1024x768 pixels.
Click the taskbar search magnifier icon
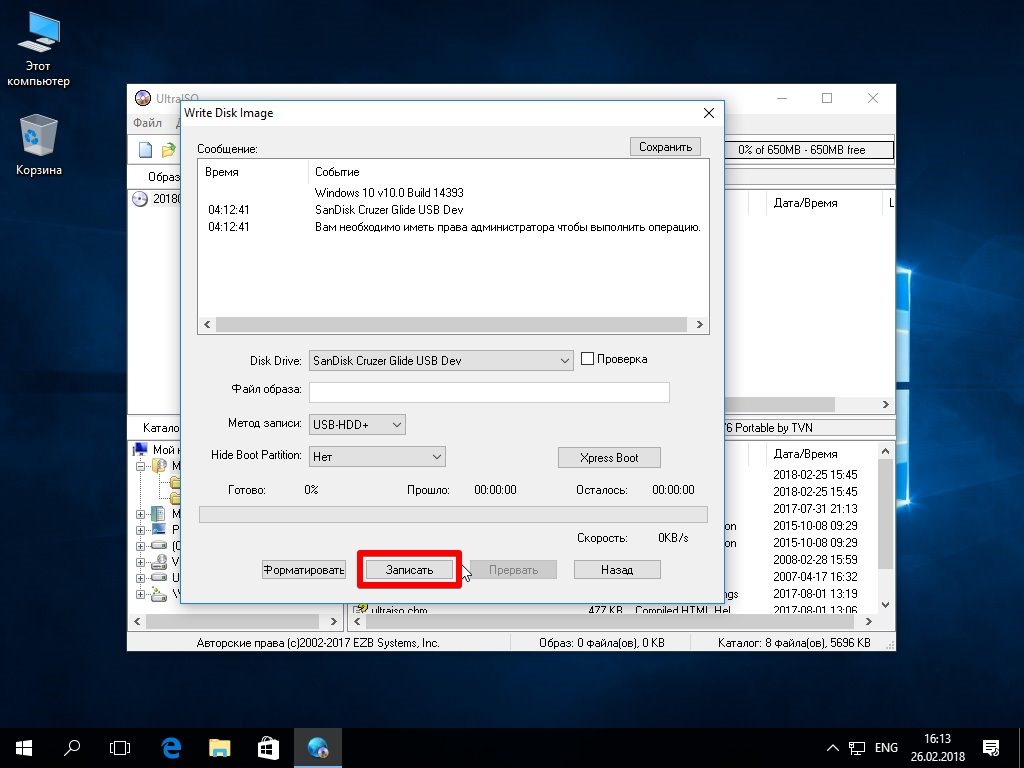click(x=72, y=748)
